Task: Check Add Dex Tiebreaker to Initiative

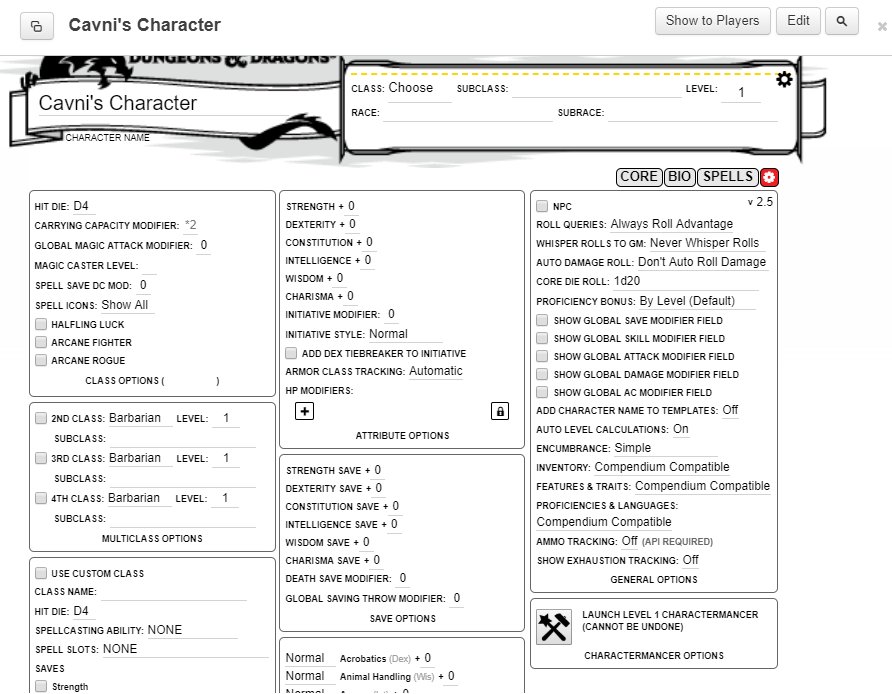Action: 291,353
